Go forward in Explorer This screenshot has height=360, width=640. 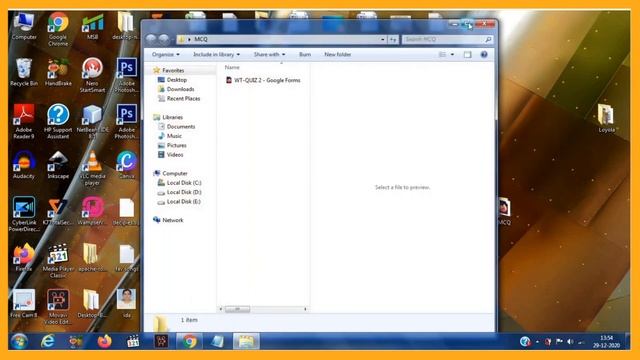(x=164, y=39)
